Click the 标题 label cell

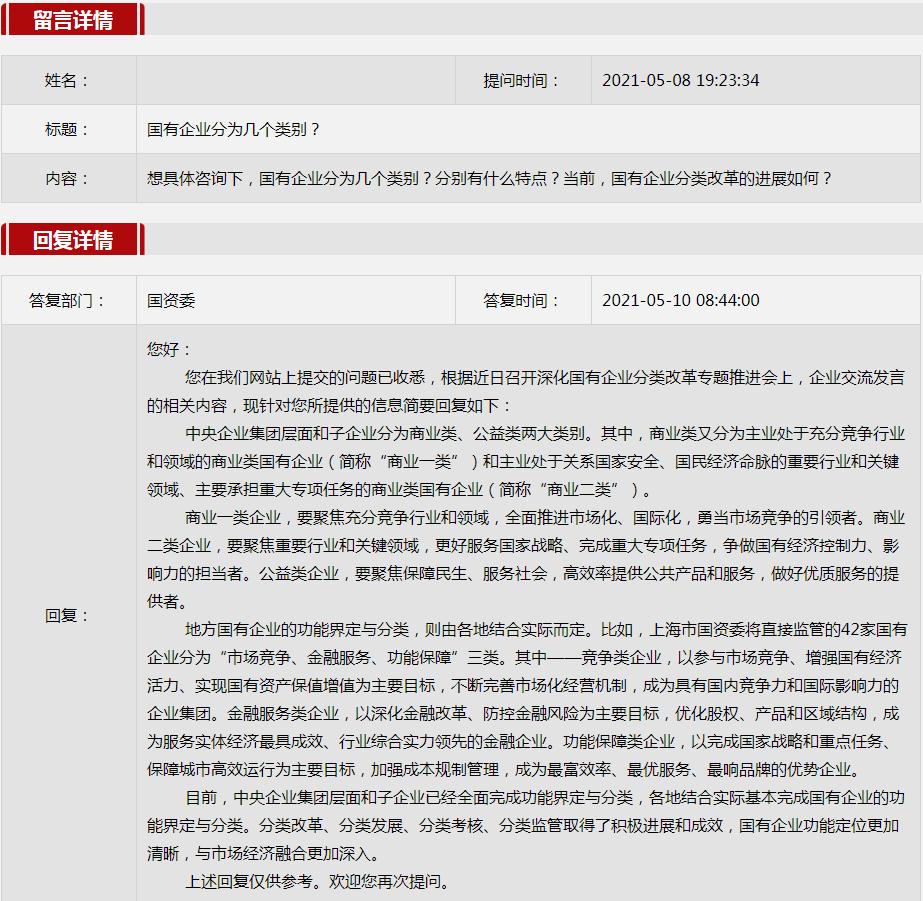(68, 130)
